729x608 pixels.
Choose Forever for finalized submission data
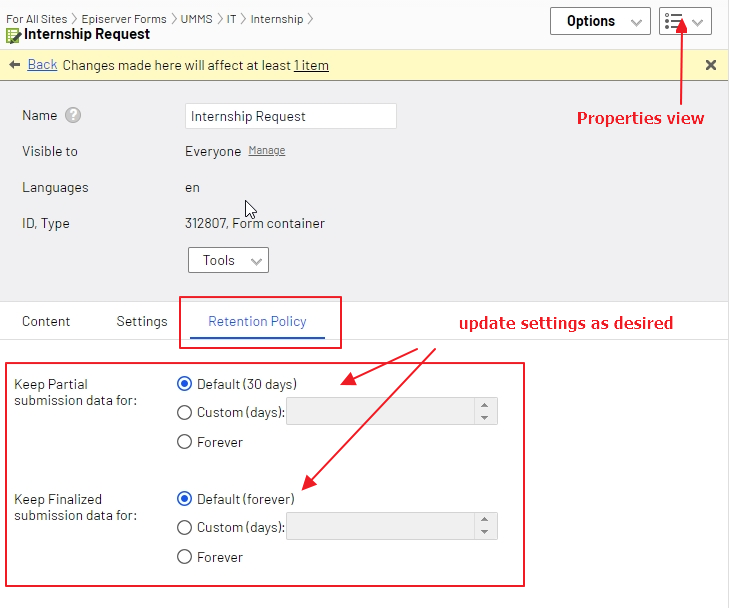[x=184, y=557]
